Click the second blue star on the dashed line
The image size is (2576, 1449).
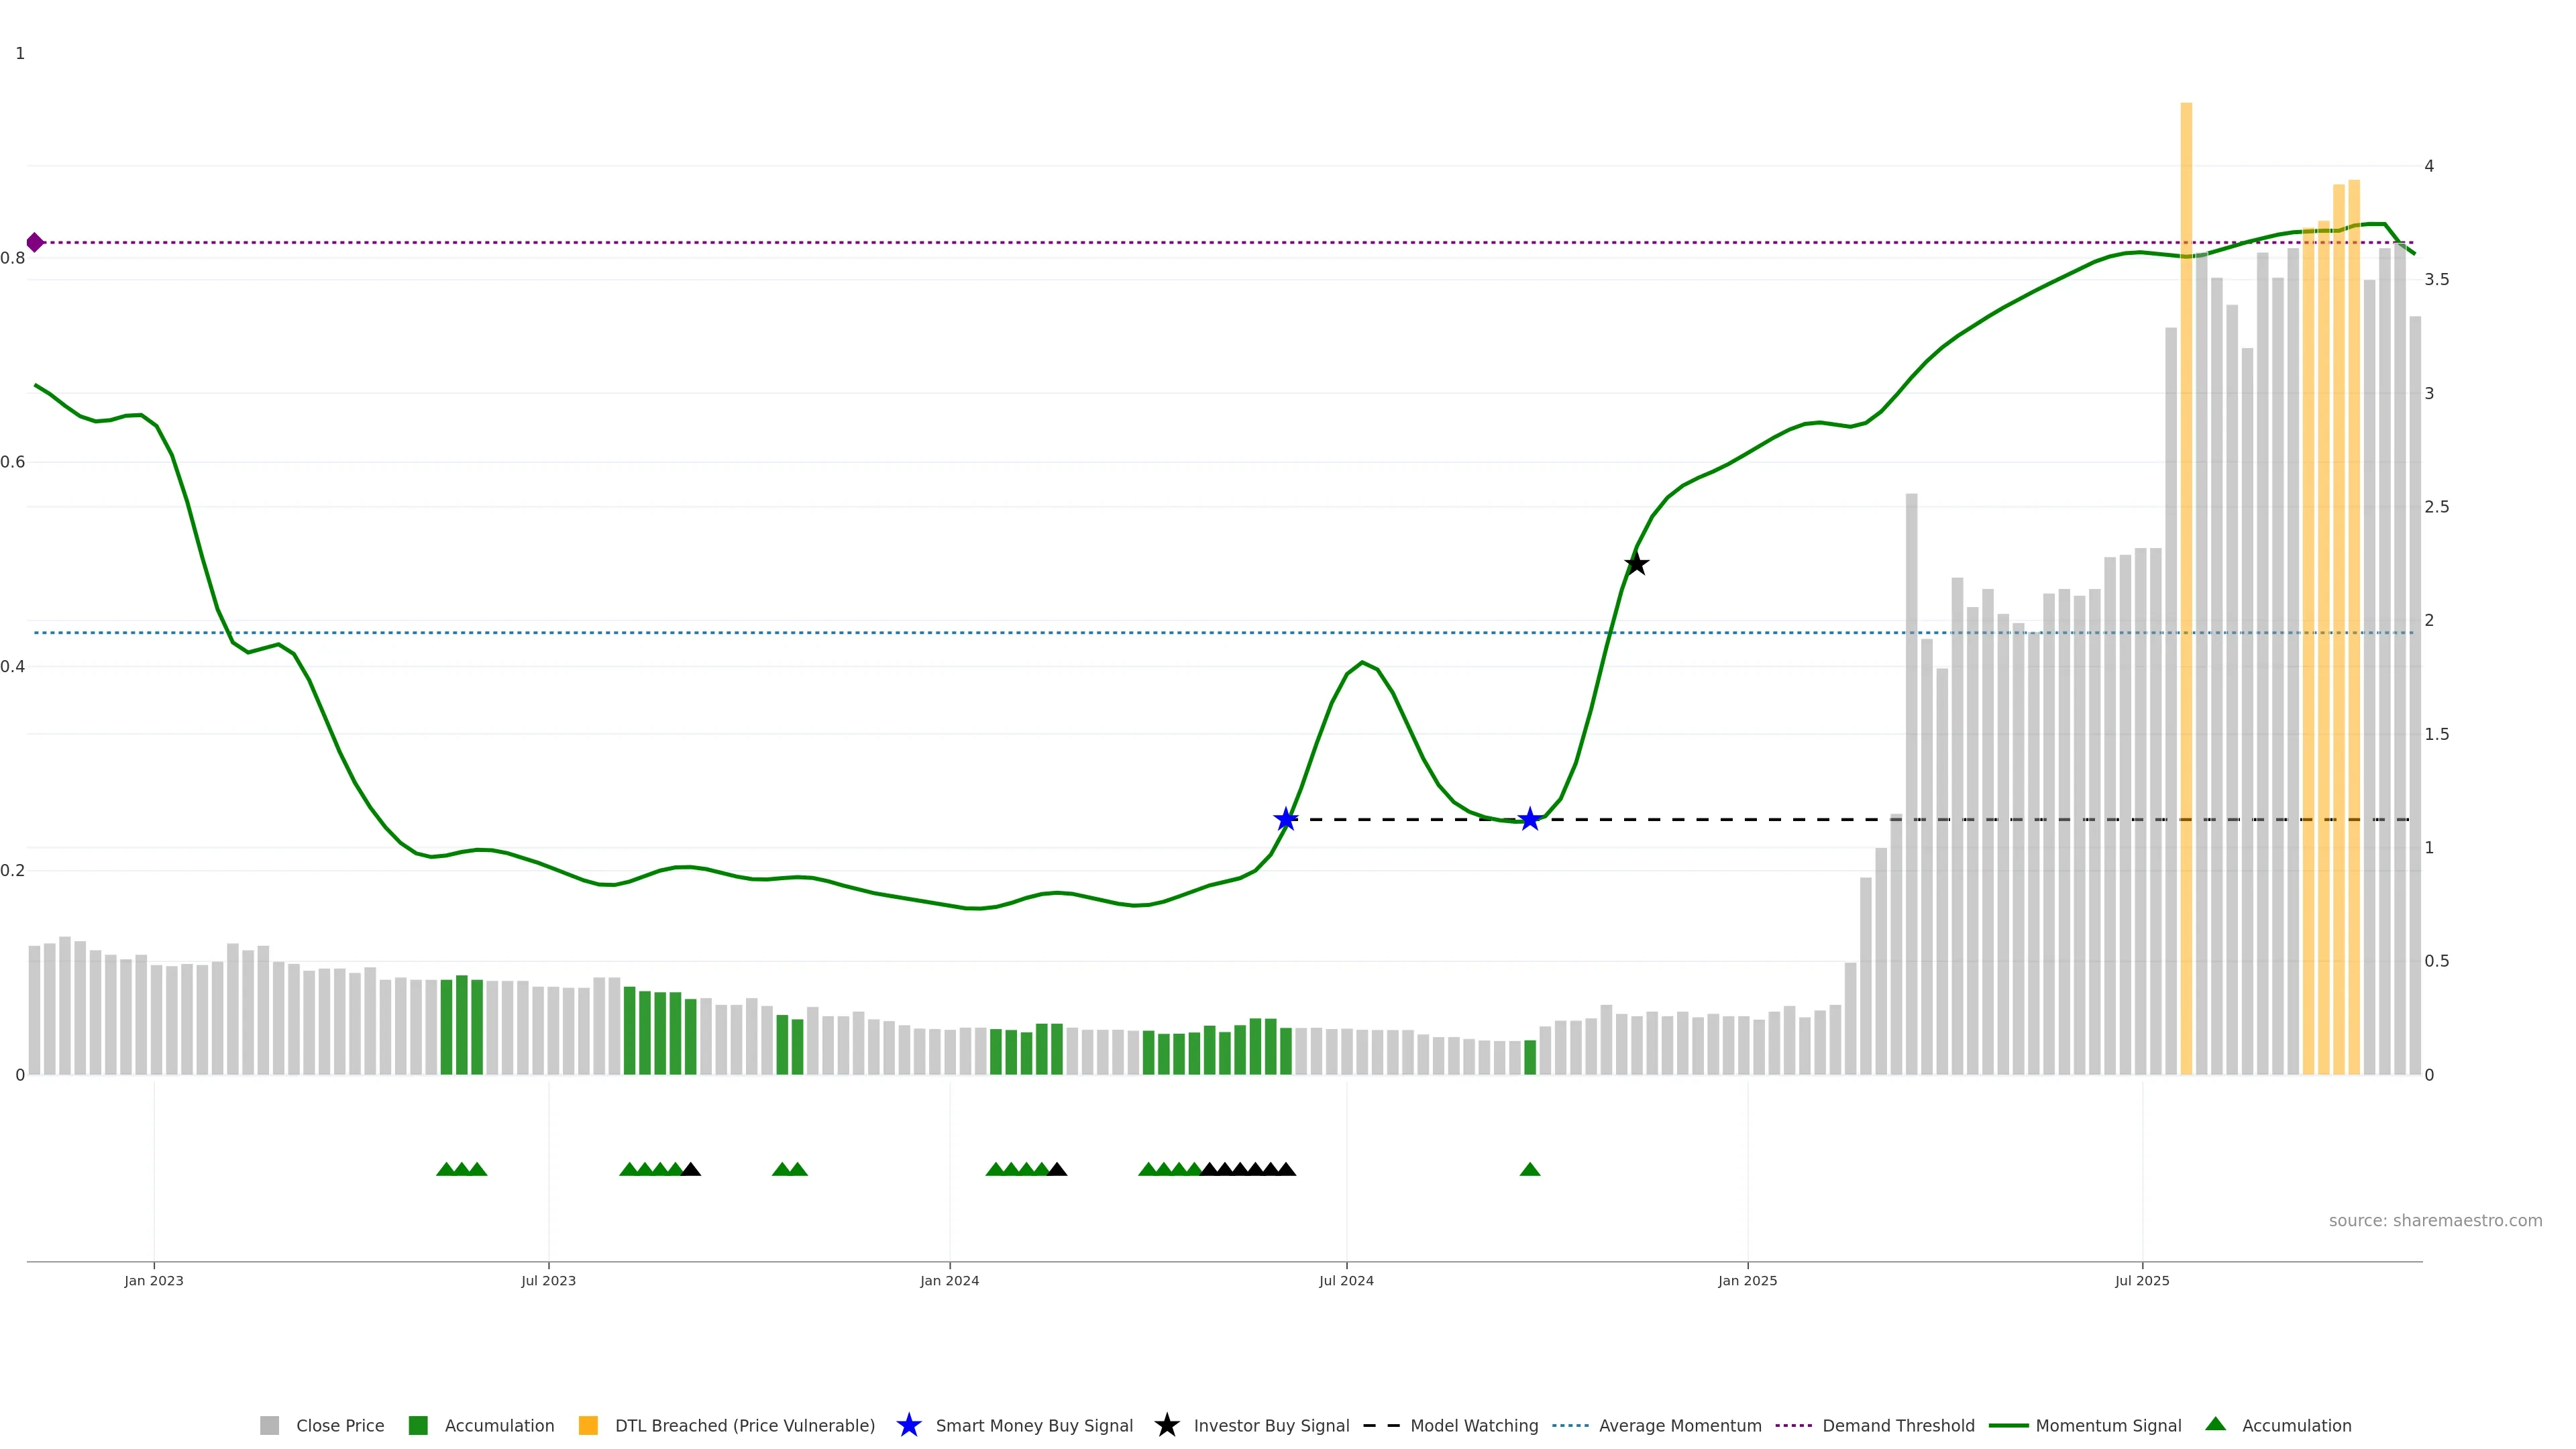[x=1529, y=820]
